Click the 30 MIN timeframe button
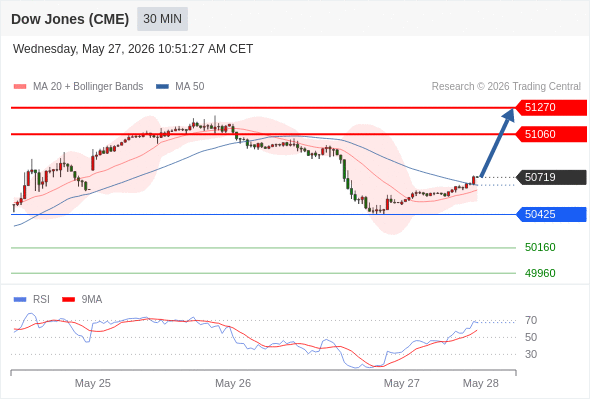Image resolution: width=590 pixels, height=400 pixels. tap(162, 19)
